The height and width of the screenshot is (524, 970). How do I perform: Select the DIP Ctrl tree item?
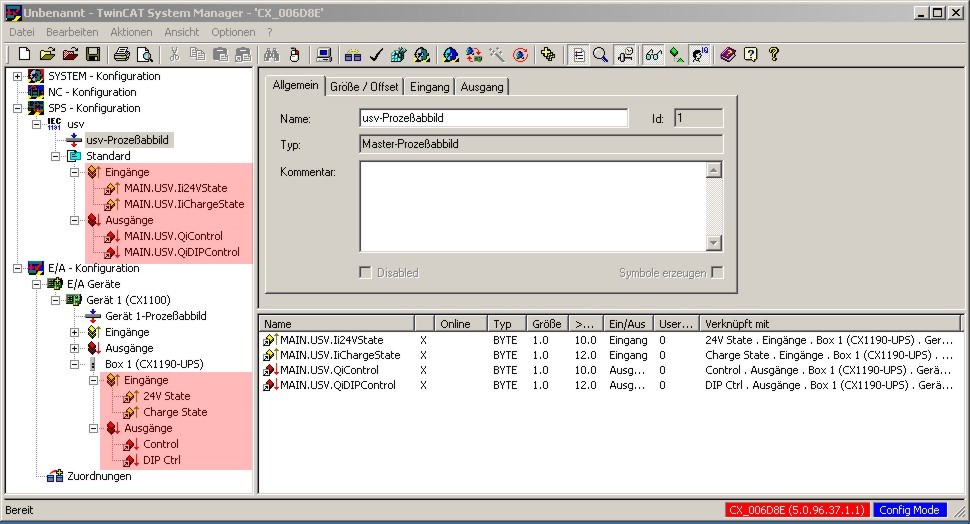pyautogui.click(x=162, y=460)
